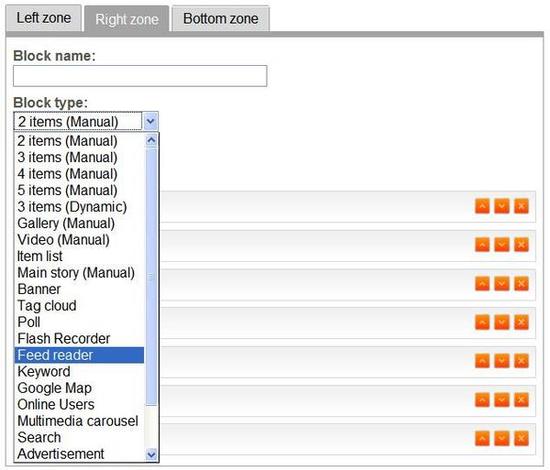This screenshot has height=470, width=550.
Task: Pick Tag cloud from block types
Action: pyautogui.click(x=79, y=306)
